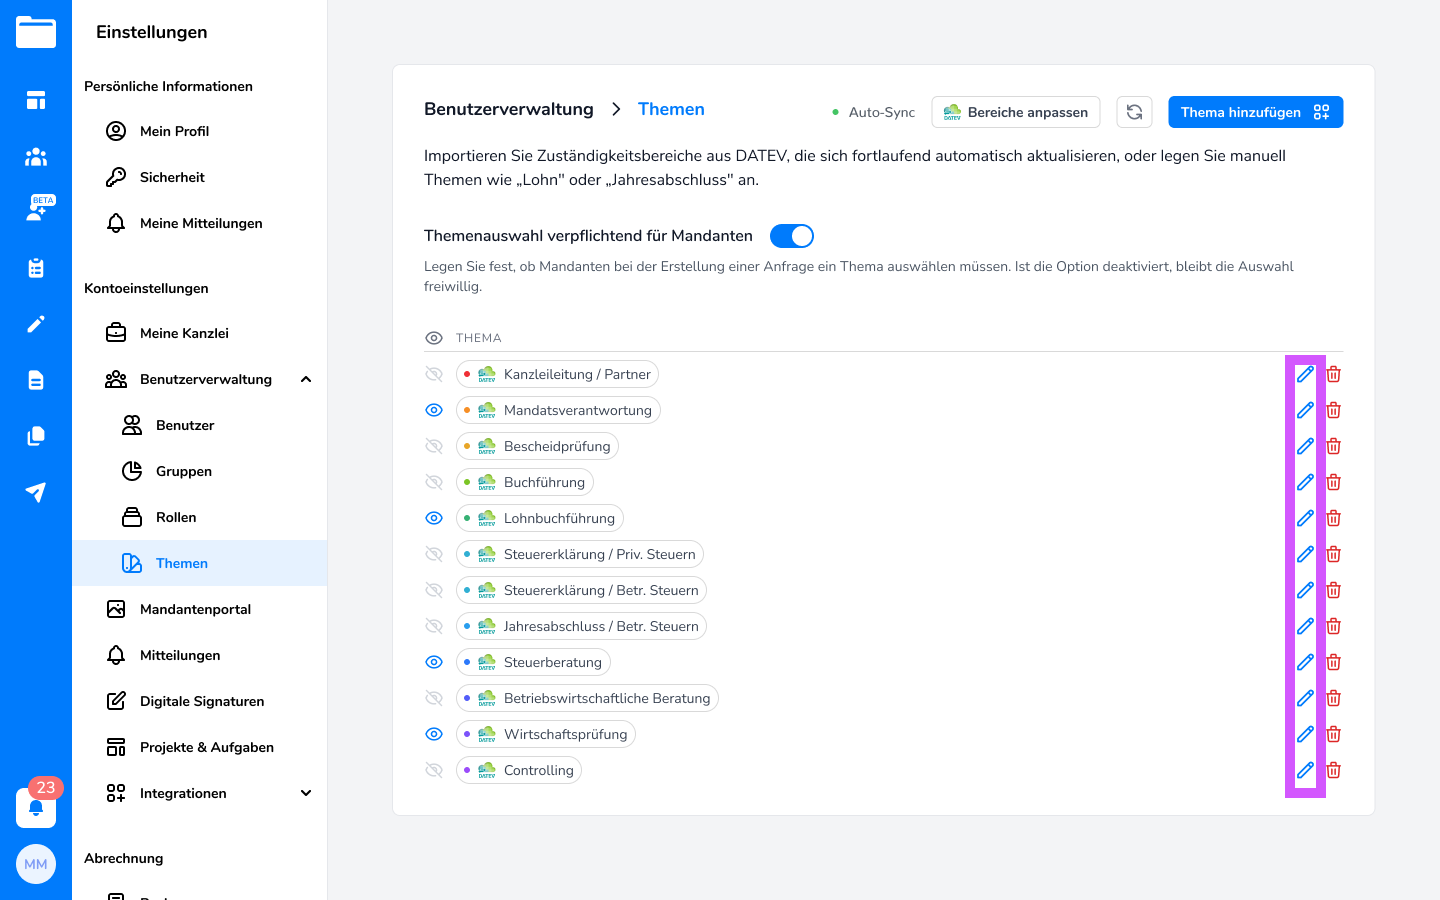Edit the Kanzleileitung / Partner theme
Screen dimensions: 1440x900
[x=1305, y=374]
